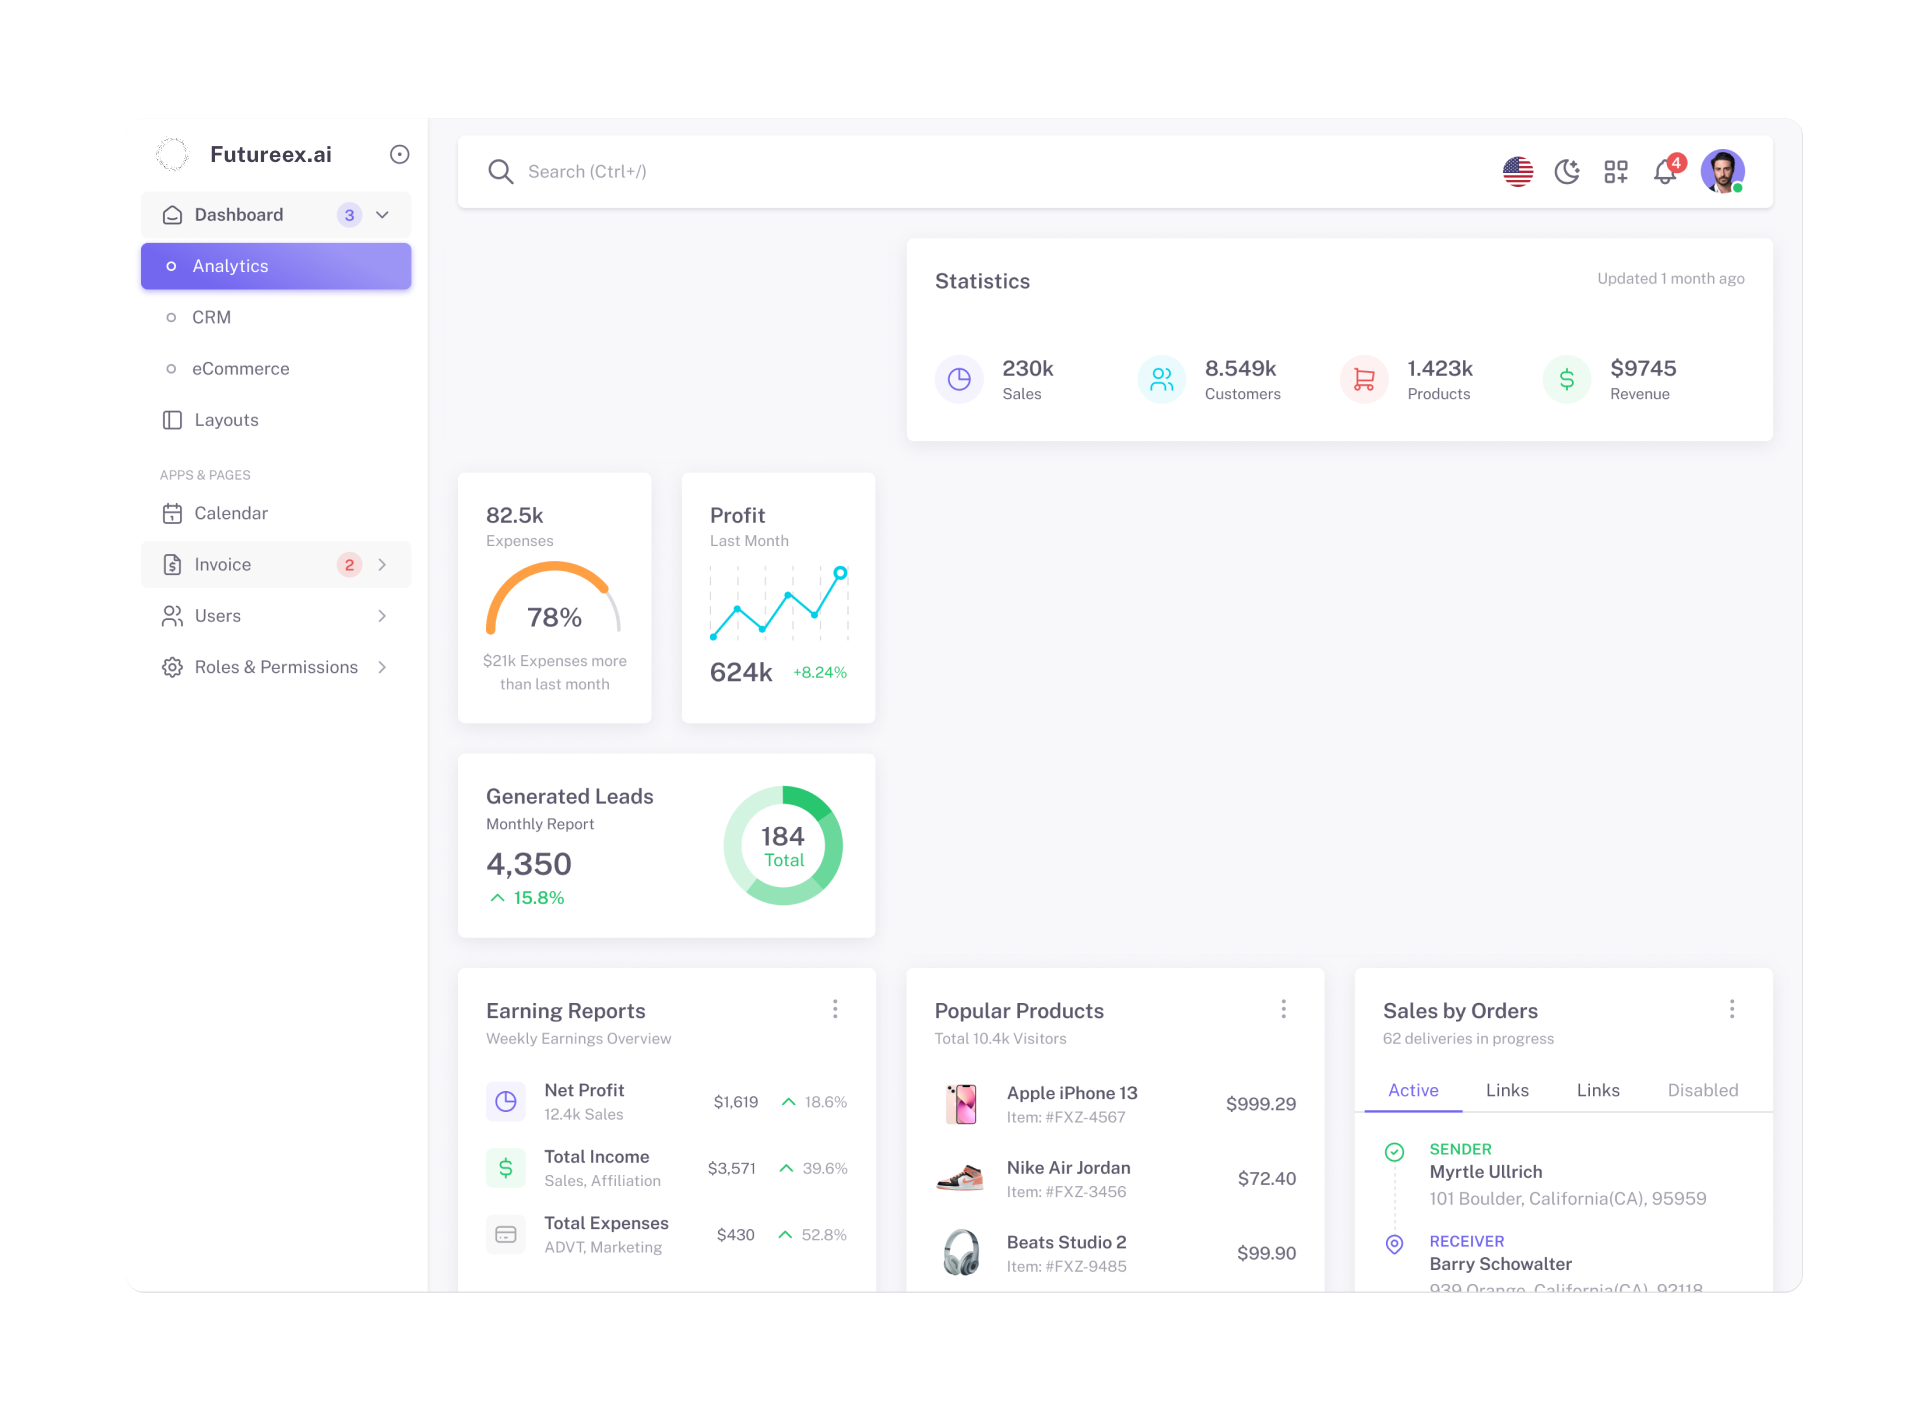Click the Invoice badge showing 2

coord(349,565)
